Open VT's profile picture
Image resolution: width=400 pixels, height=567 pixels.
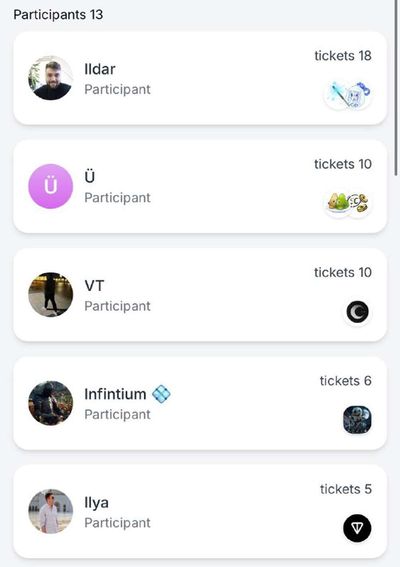click(x=51, y=295)
